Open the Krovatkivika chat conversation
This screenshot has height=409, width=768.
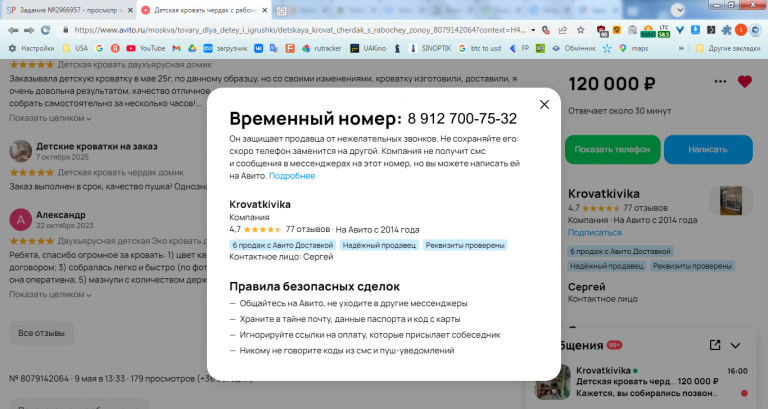[x=642, y=382]
